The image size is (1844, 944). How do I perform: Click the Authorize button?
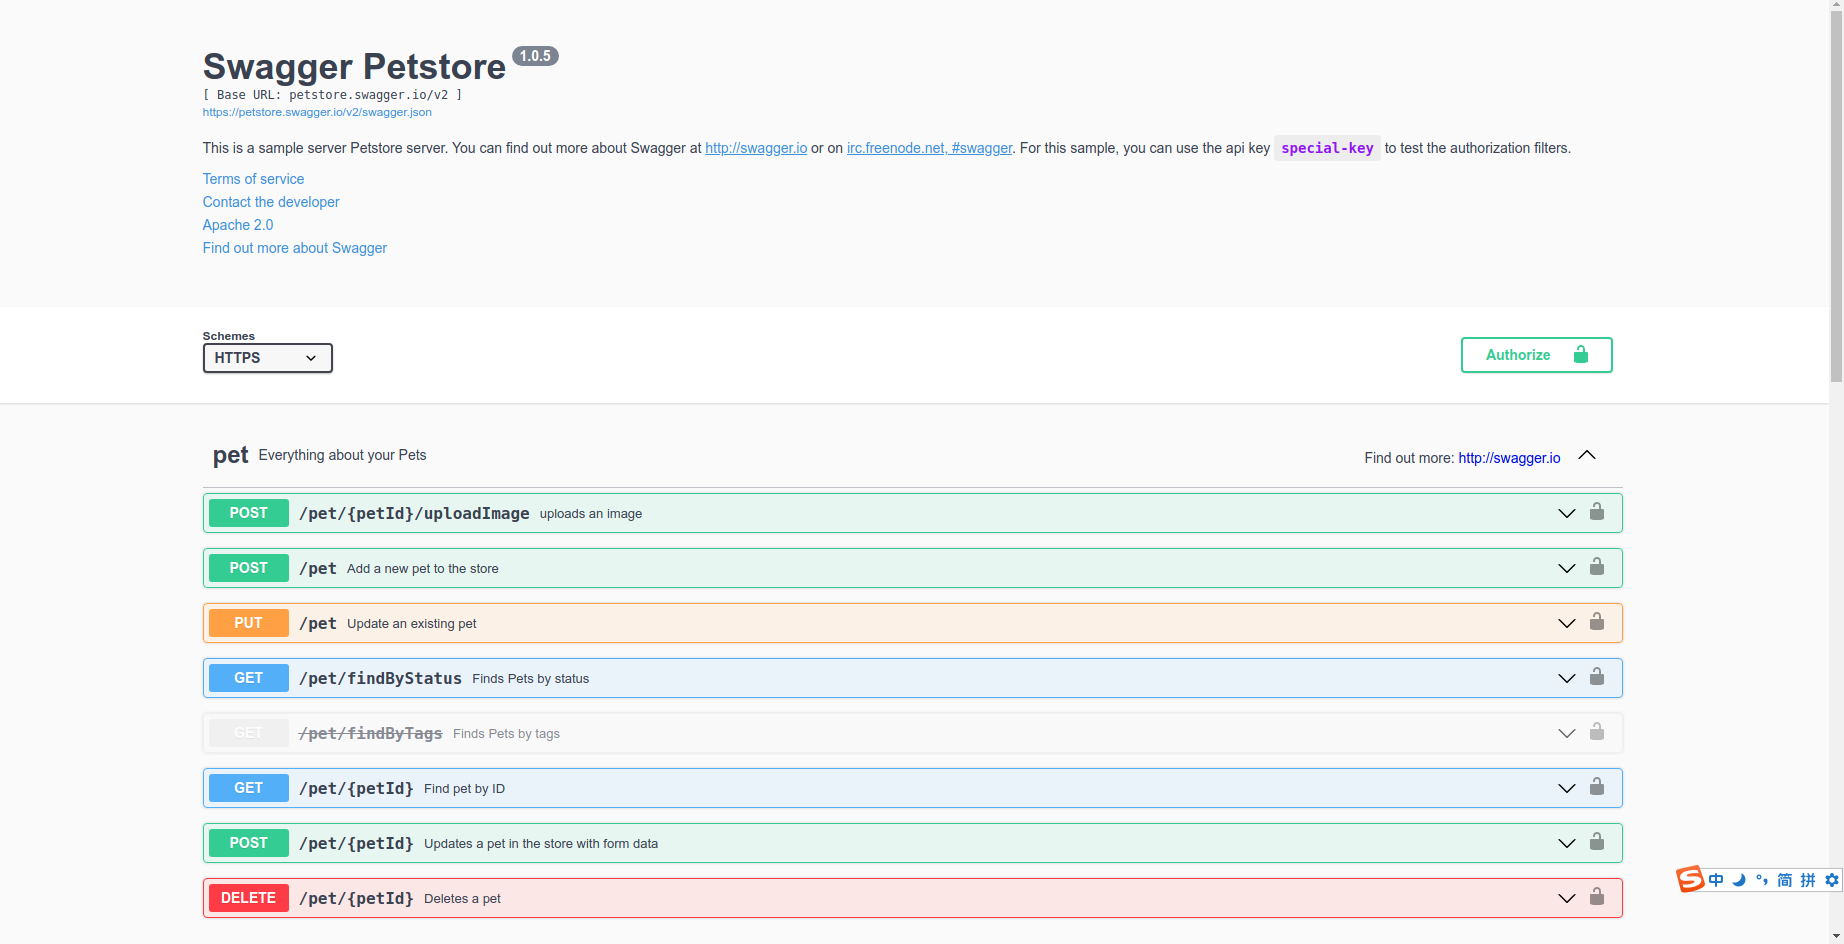(x=1536, y=355)
